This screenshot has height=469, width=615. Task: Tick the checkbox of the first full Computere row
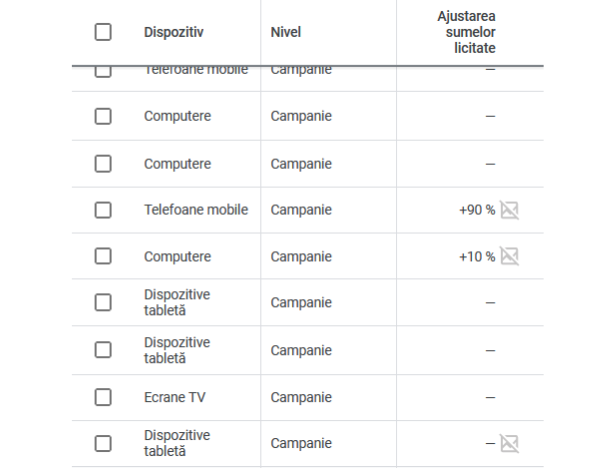pos(103,116)
